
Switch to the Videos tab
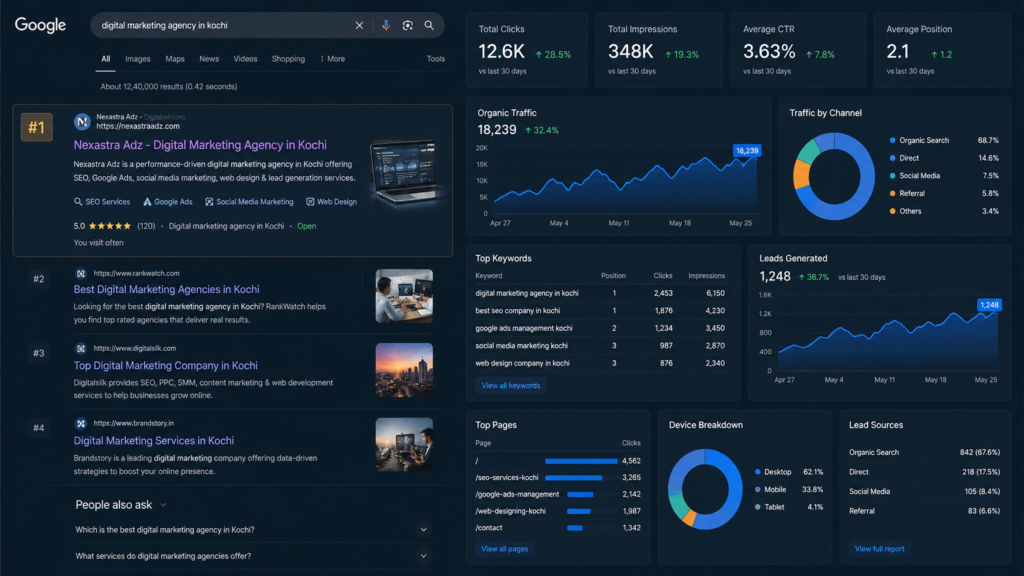(246, 59)
